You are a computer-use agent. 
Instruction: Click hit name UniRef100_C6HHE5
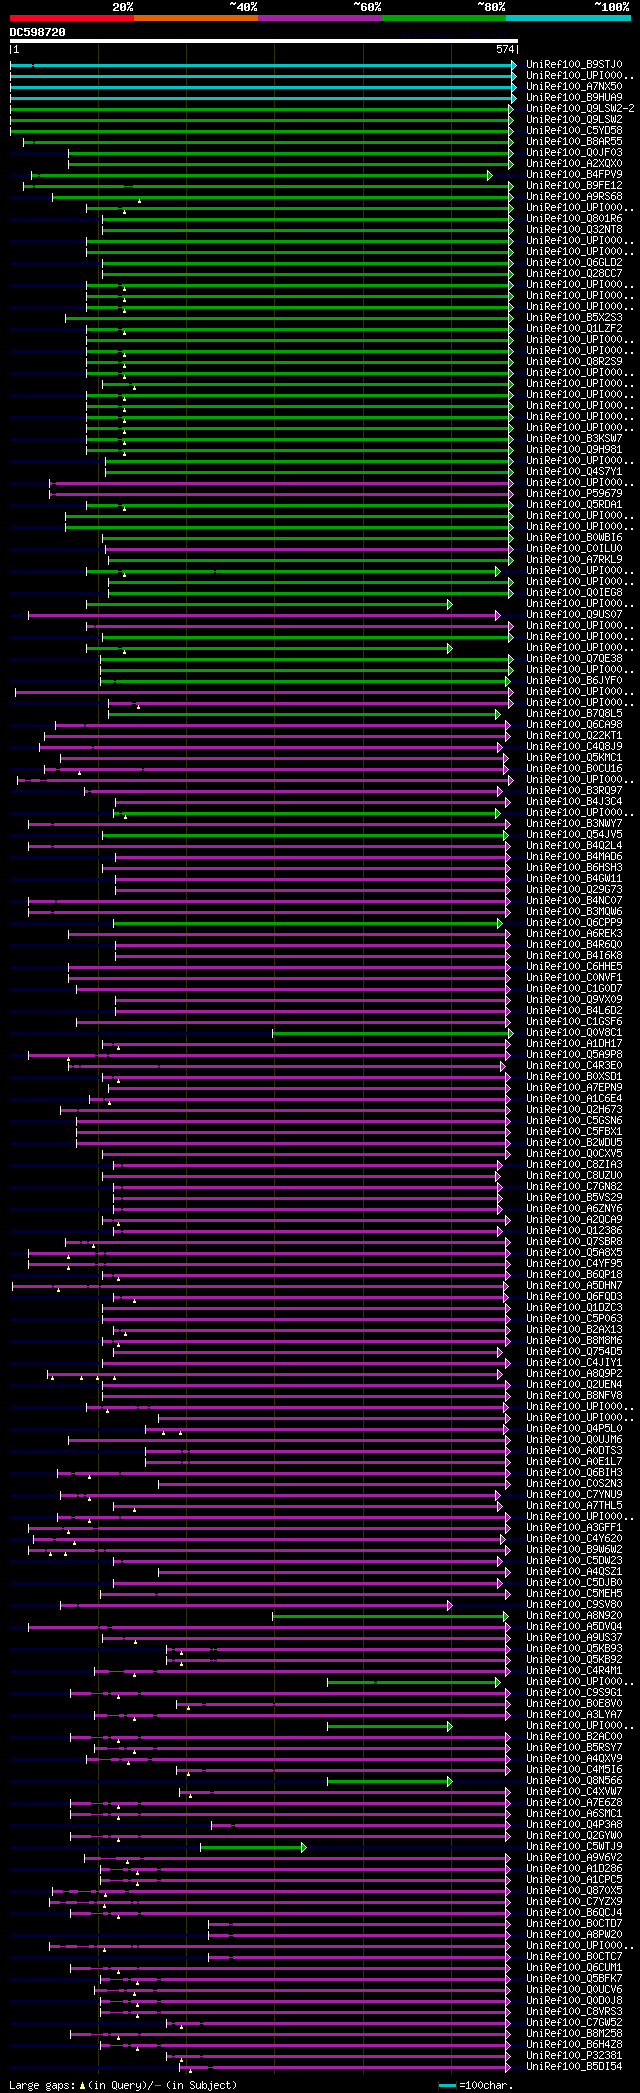(574, 967)
